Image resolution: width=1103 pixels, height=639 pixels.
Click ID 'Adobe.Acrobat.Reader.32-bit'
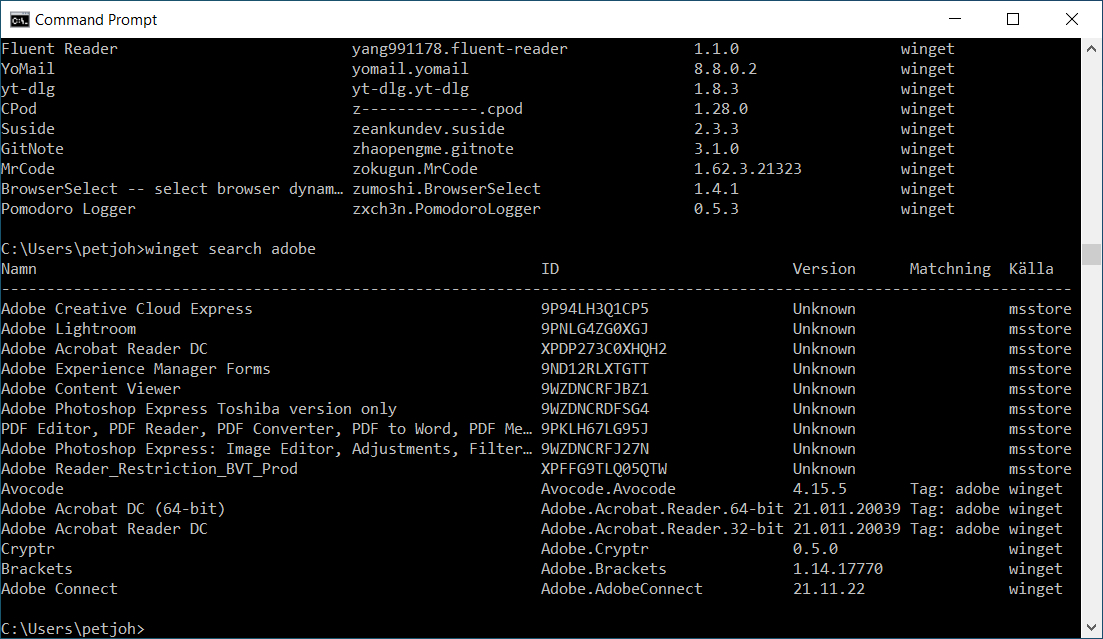point(662,529)
